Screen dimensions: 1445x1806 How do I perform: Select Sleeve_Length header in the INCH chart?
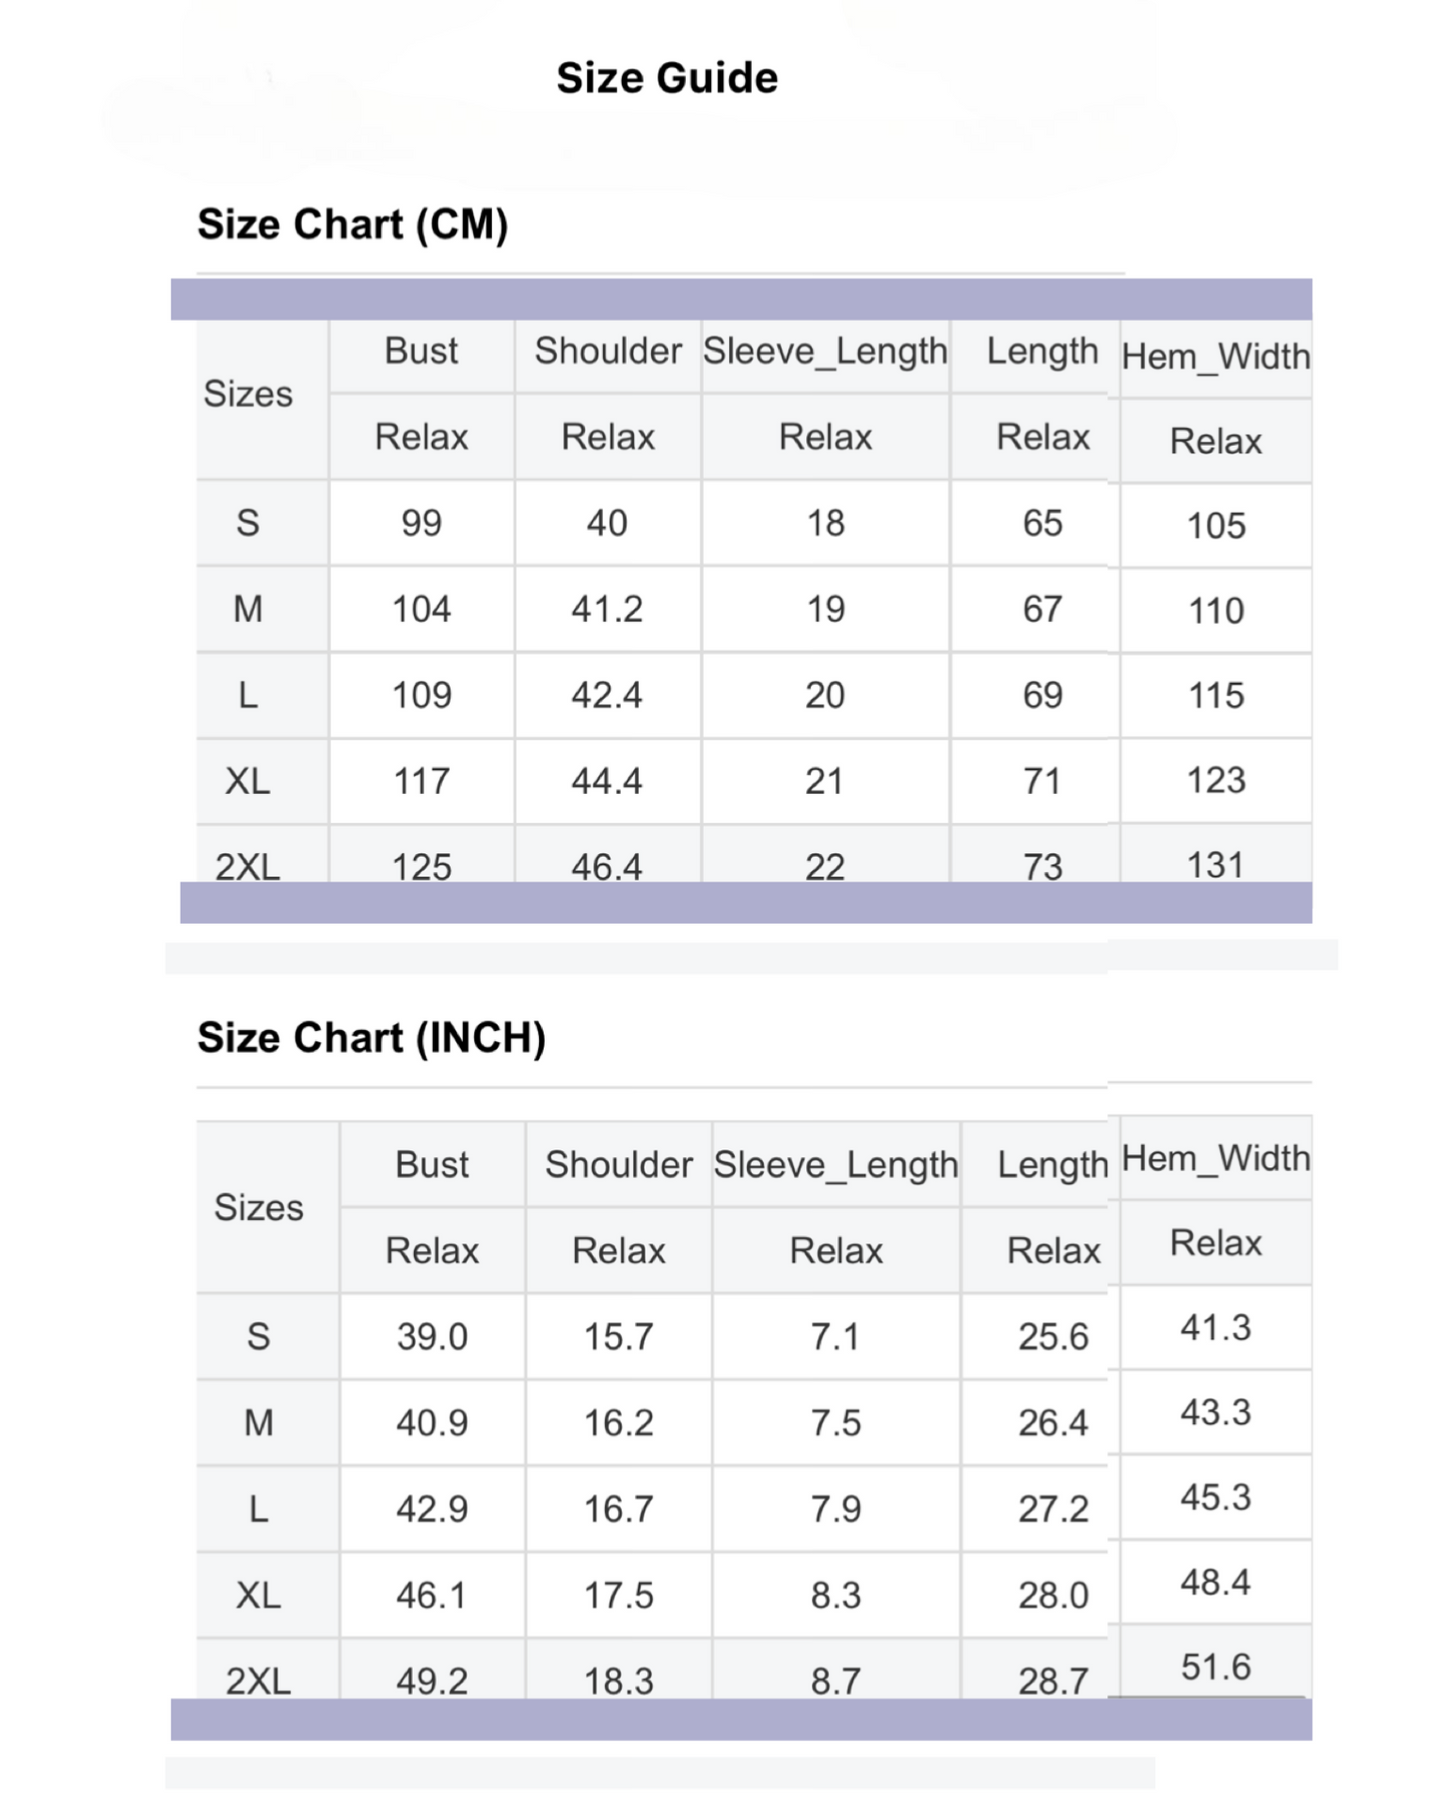[x=835, y=1165]
